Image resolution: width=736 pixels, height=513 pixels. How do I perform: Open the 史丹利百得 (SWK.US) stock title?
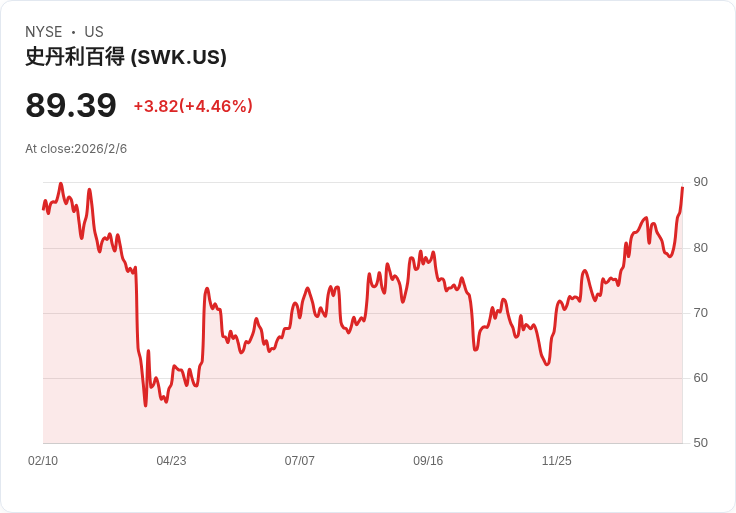point(126,57)
